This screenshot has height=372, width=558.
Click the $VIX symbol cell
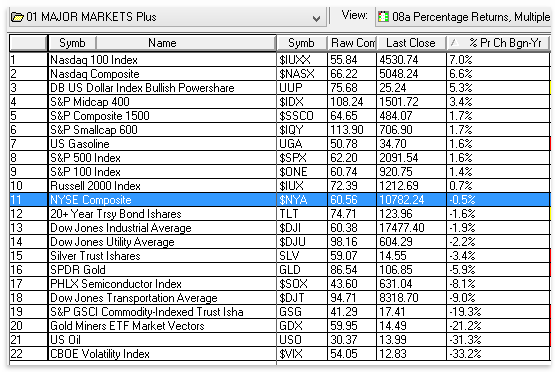(302, 354)
